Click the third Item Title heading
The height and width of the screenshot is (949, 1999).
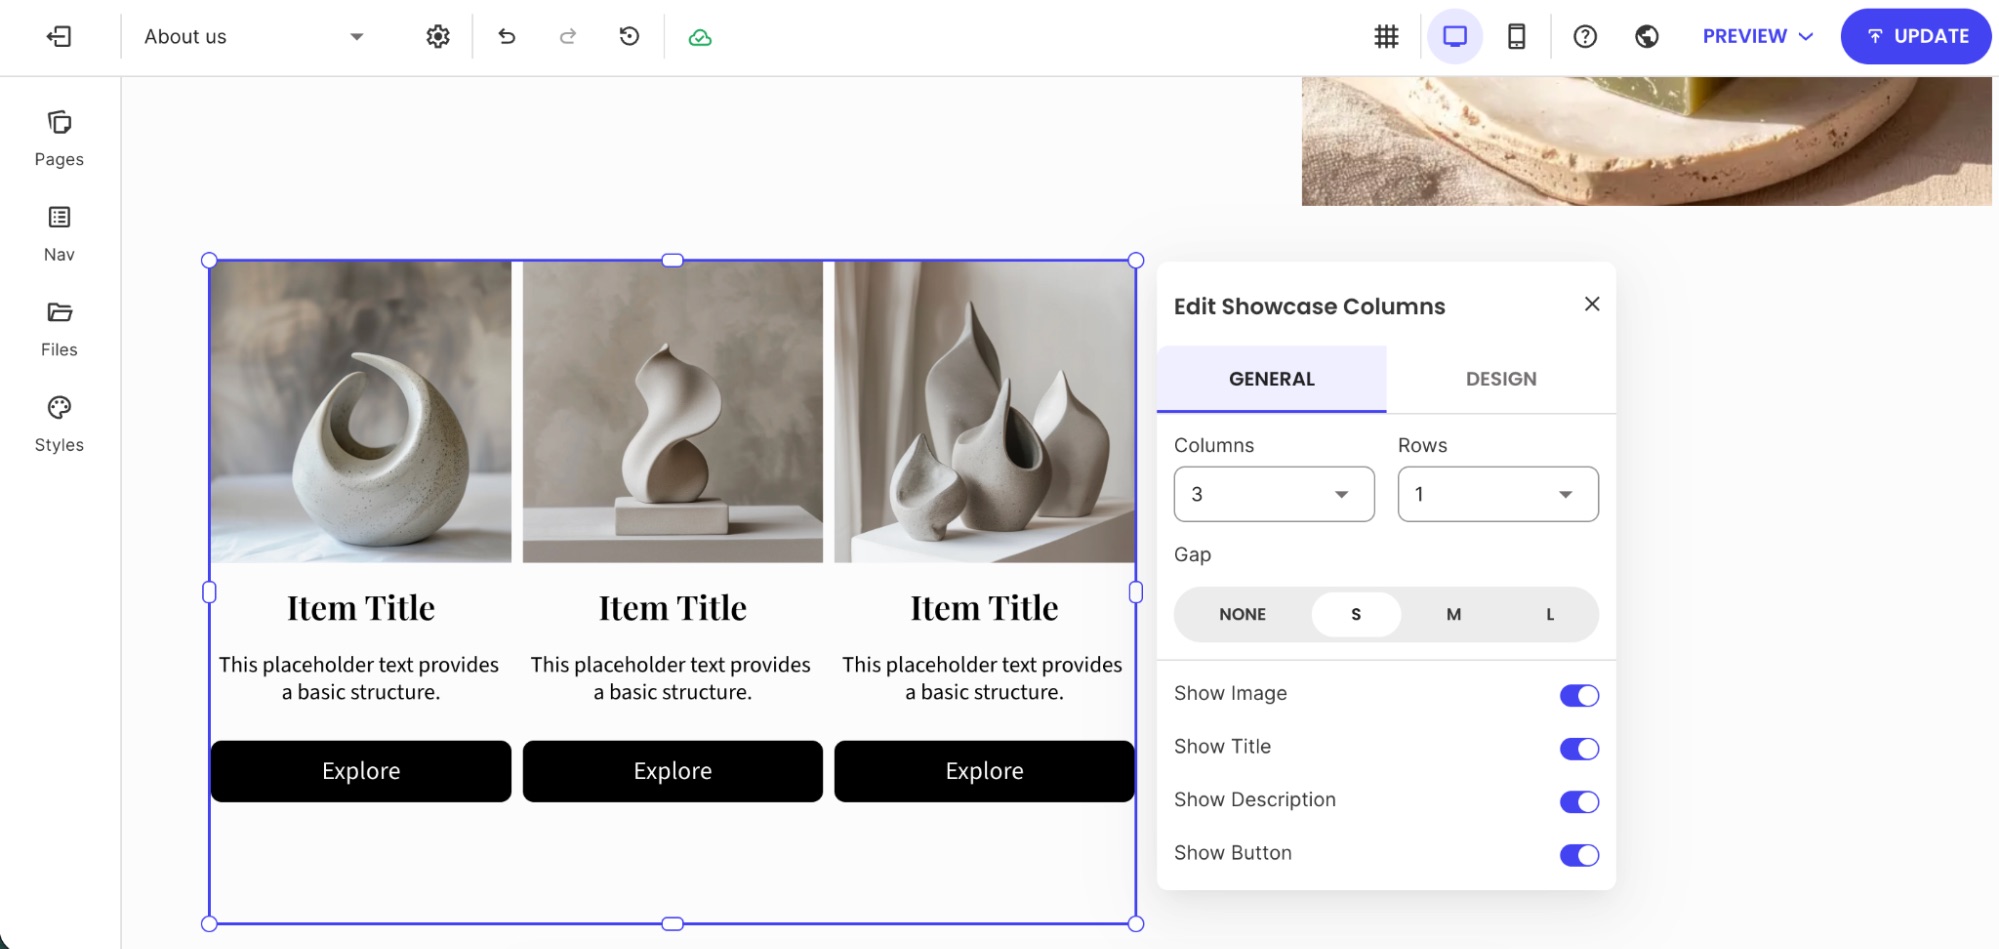coord(984,608)
